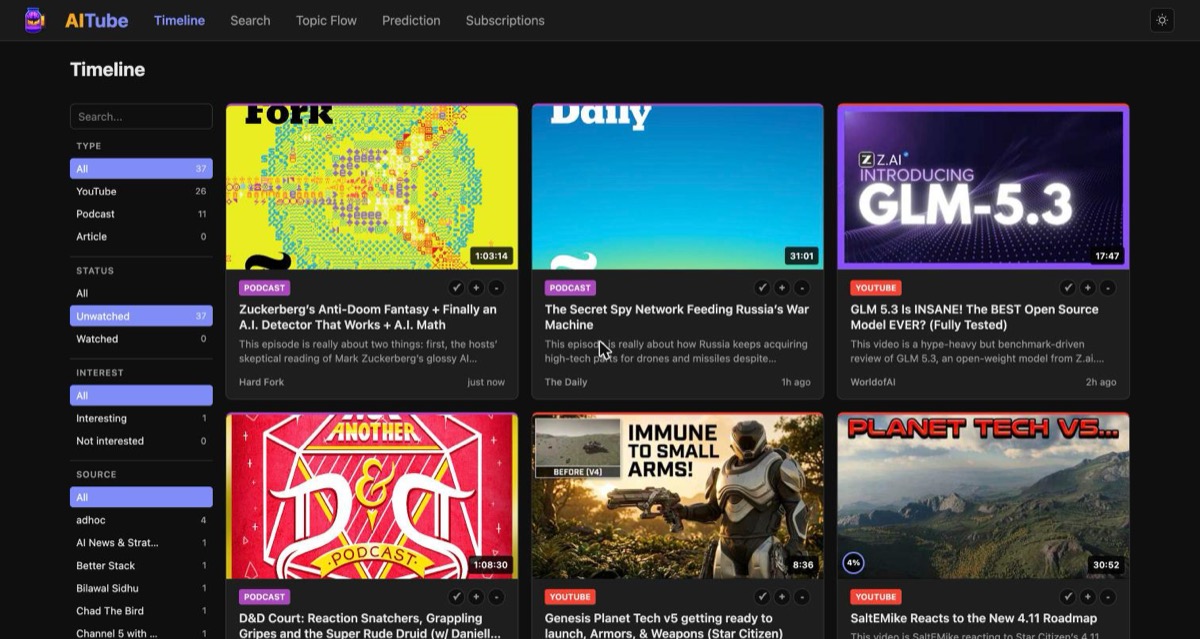This screenshot has height=639, width=1200.
Task: Click minus on the Genesis Planet Tech v5 card
Action: (x=802, y=597)
